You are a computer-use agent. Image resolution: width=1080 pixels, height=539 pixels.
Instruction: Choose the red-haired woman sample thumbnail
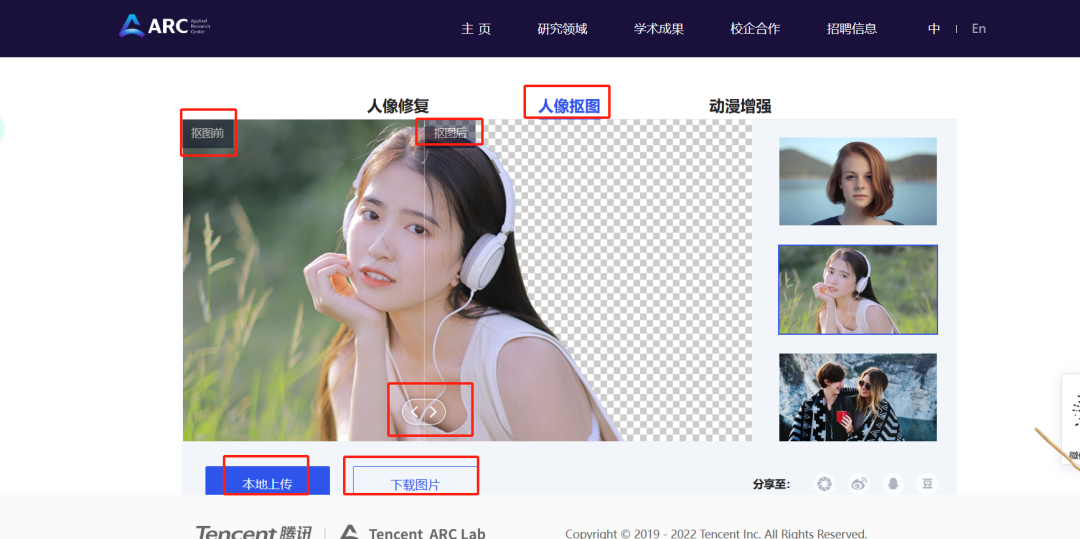[858, 181]
